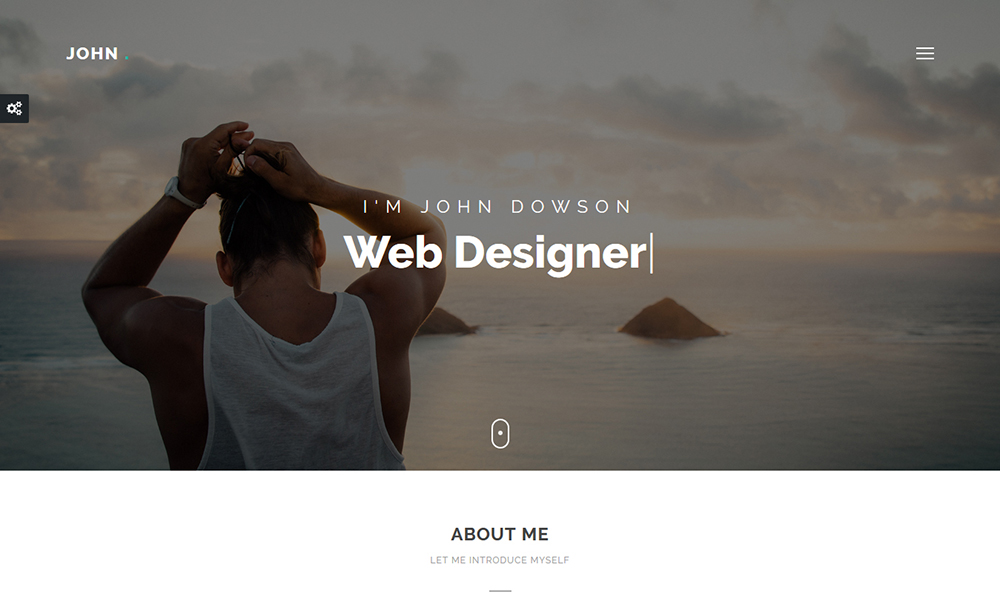Click the JOHN logo
This screenshot has height=600, width=1000.
[x=92, y=54]
